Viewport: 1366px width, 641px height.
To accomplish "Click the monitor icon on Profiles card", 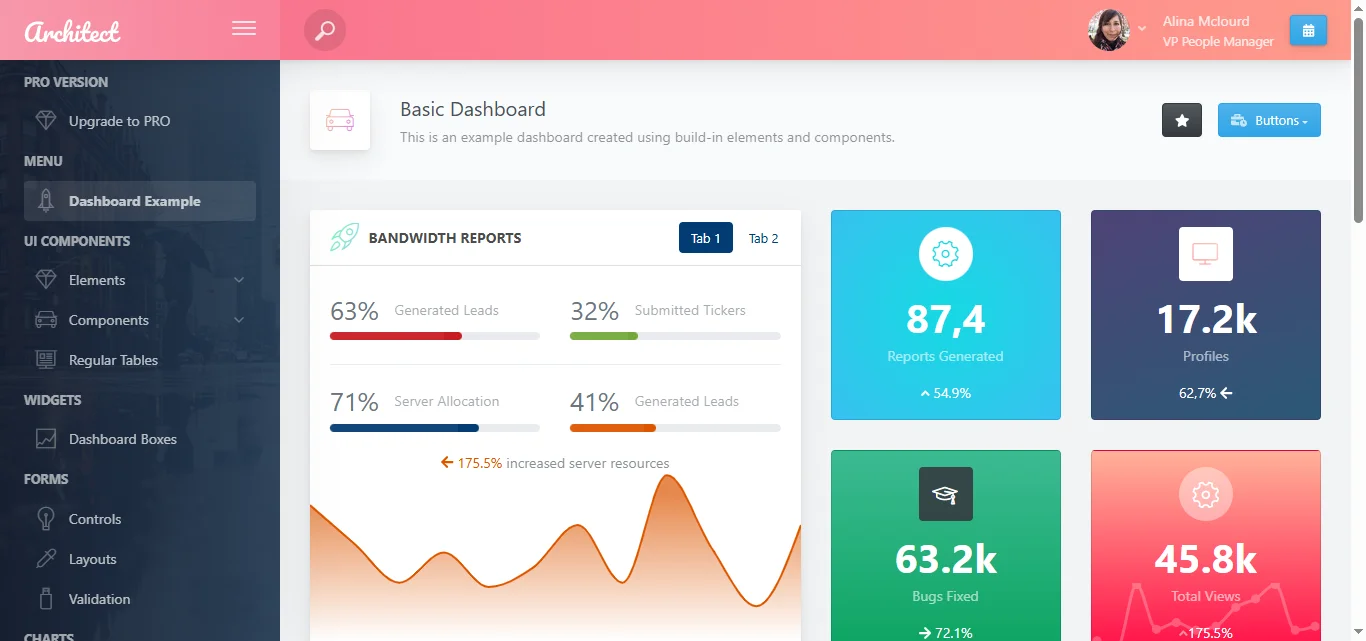I will click(1205, 253).
